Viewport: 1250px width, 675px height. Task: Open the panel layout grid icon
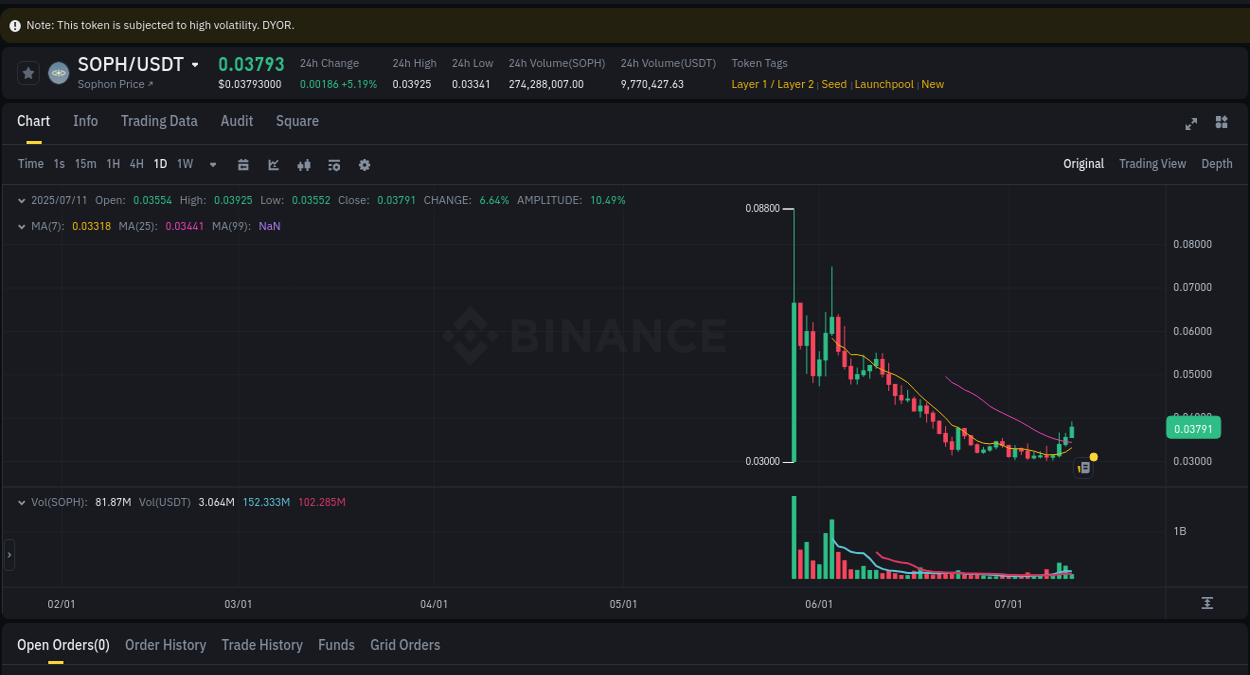pos(1221,124)
